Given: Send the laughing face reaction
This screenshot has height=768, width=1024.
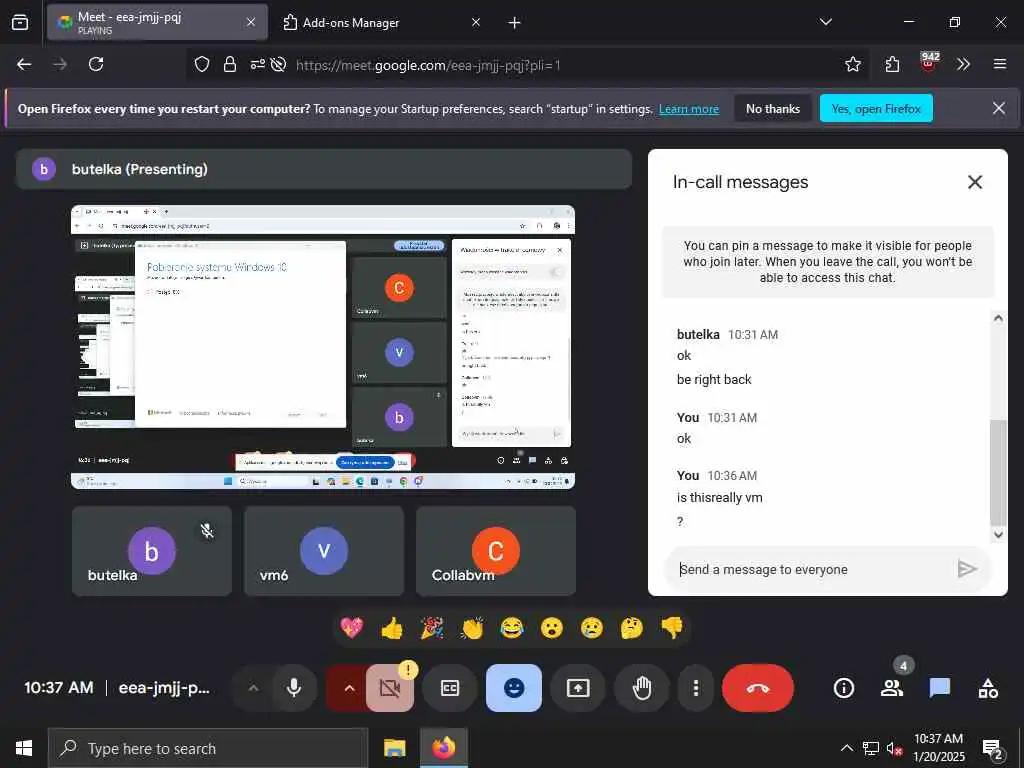Looking at the screenshot, I should [x=512, y=628].
